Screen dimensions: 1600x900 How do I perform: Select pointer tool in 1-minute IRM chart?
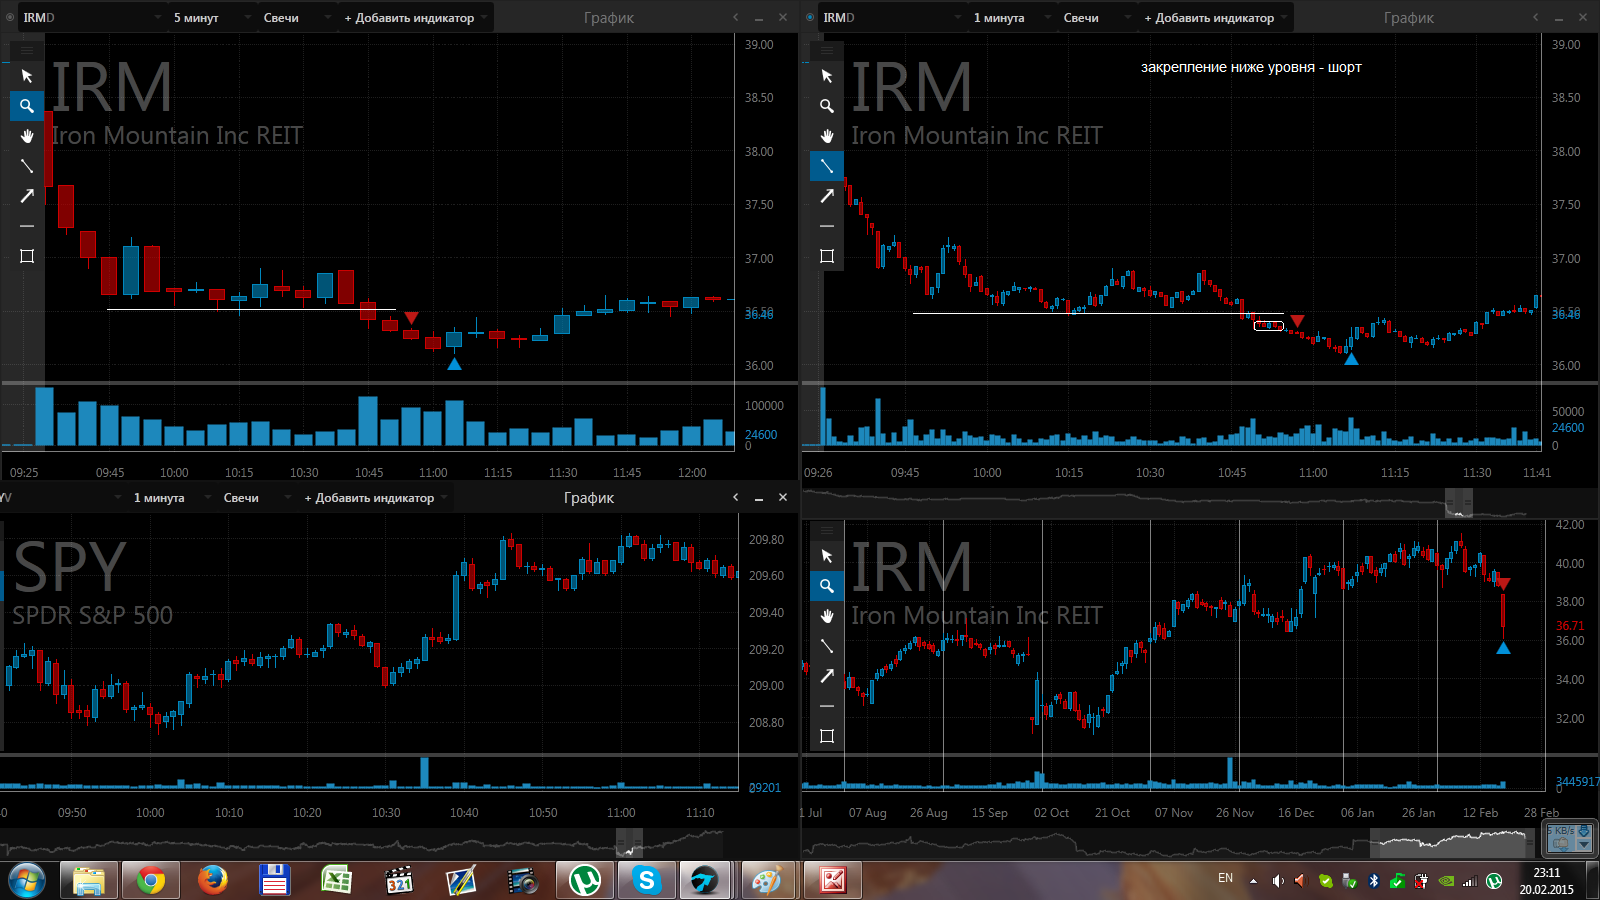(x=827, y=76)
